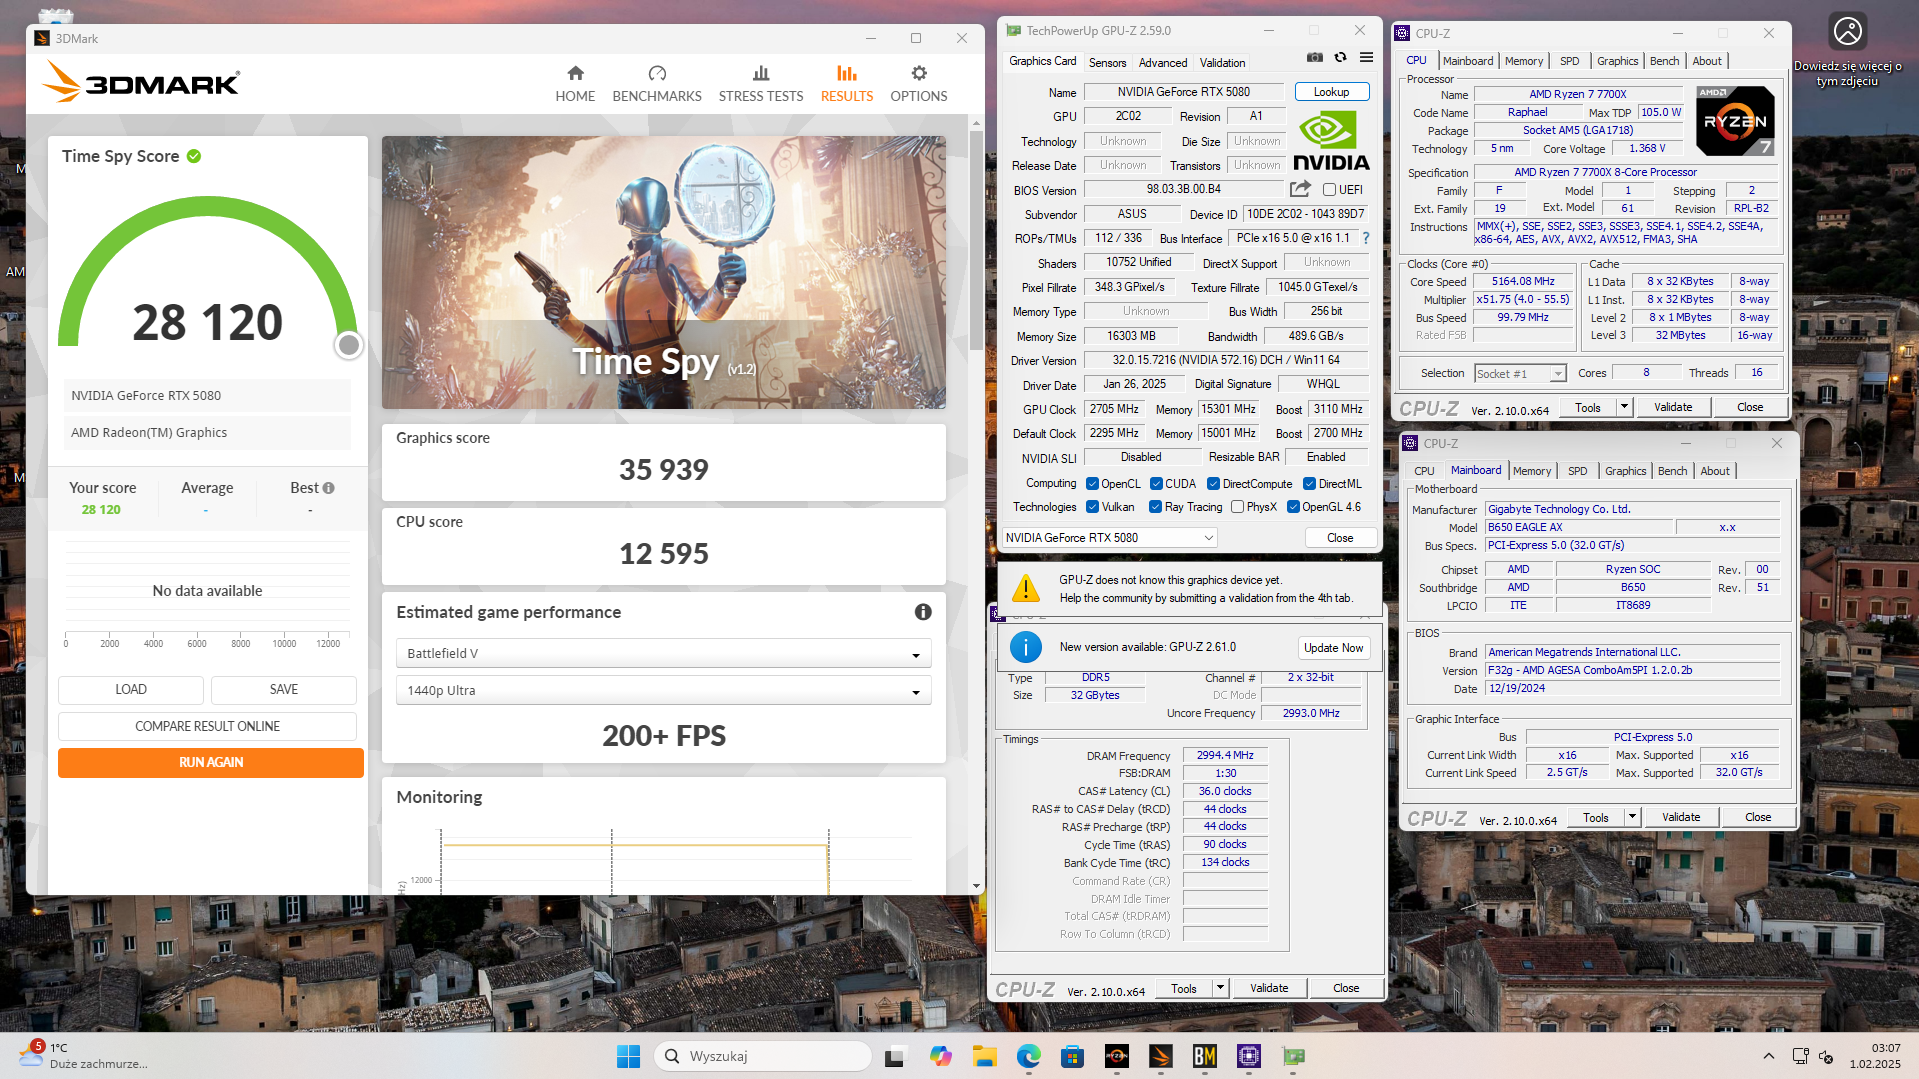Expand the Tools dropdown arrow in Mainboard CPU-Z window
1919x1079 pixels.
click(x=1632, y=817)
